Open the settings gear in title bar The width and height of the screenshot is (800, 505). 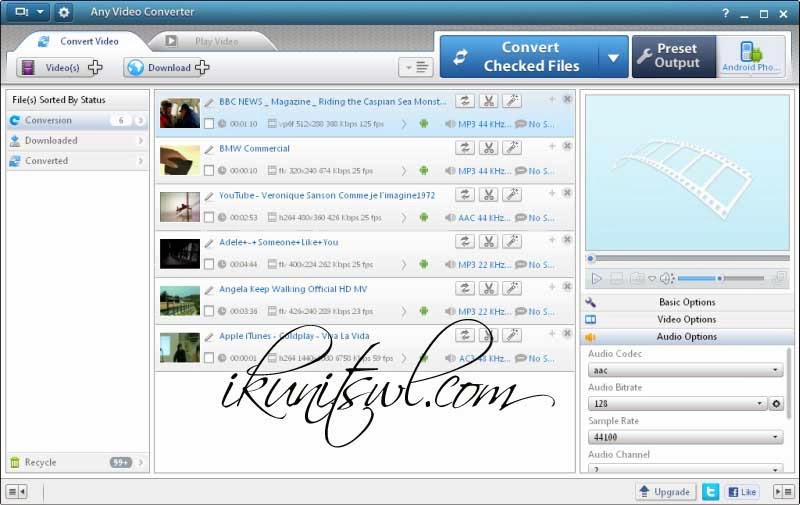pos(63,12)
